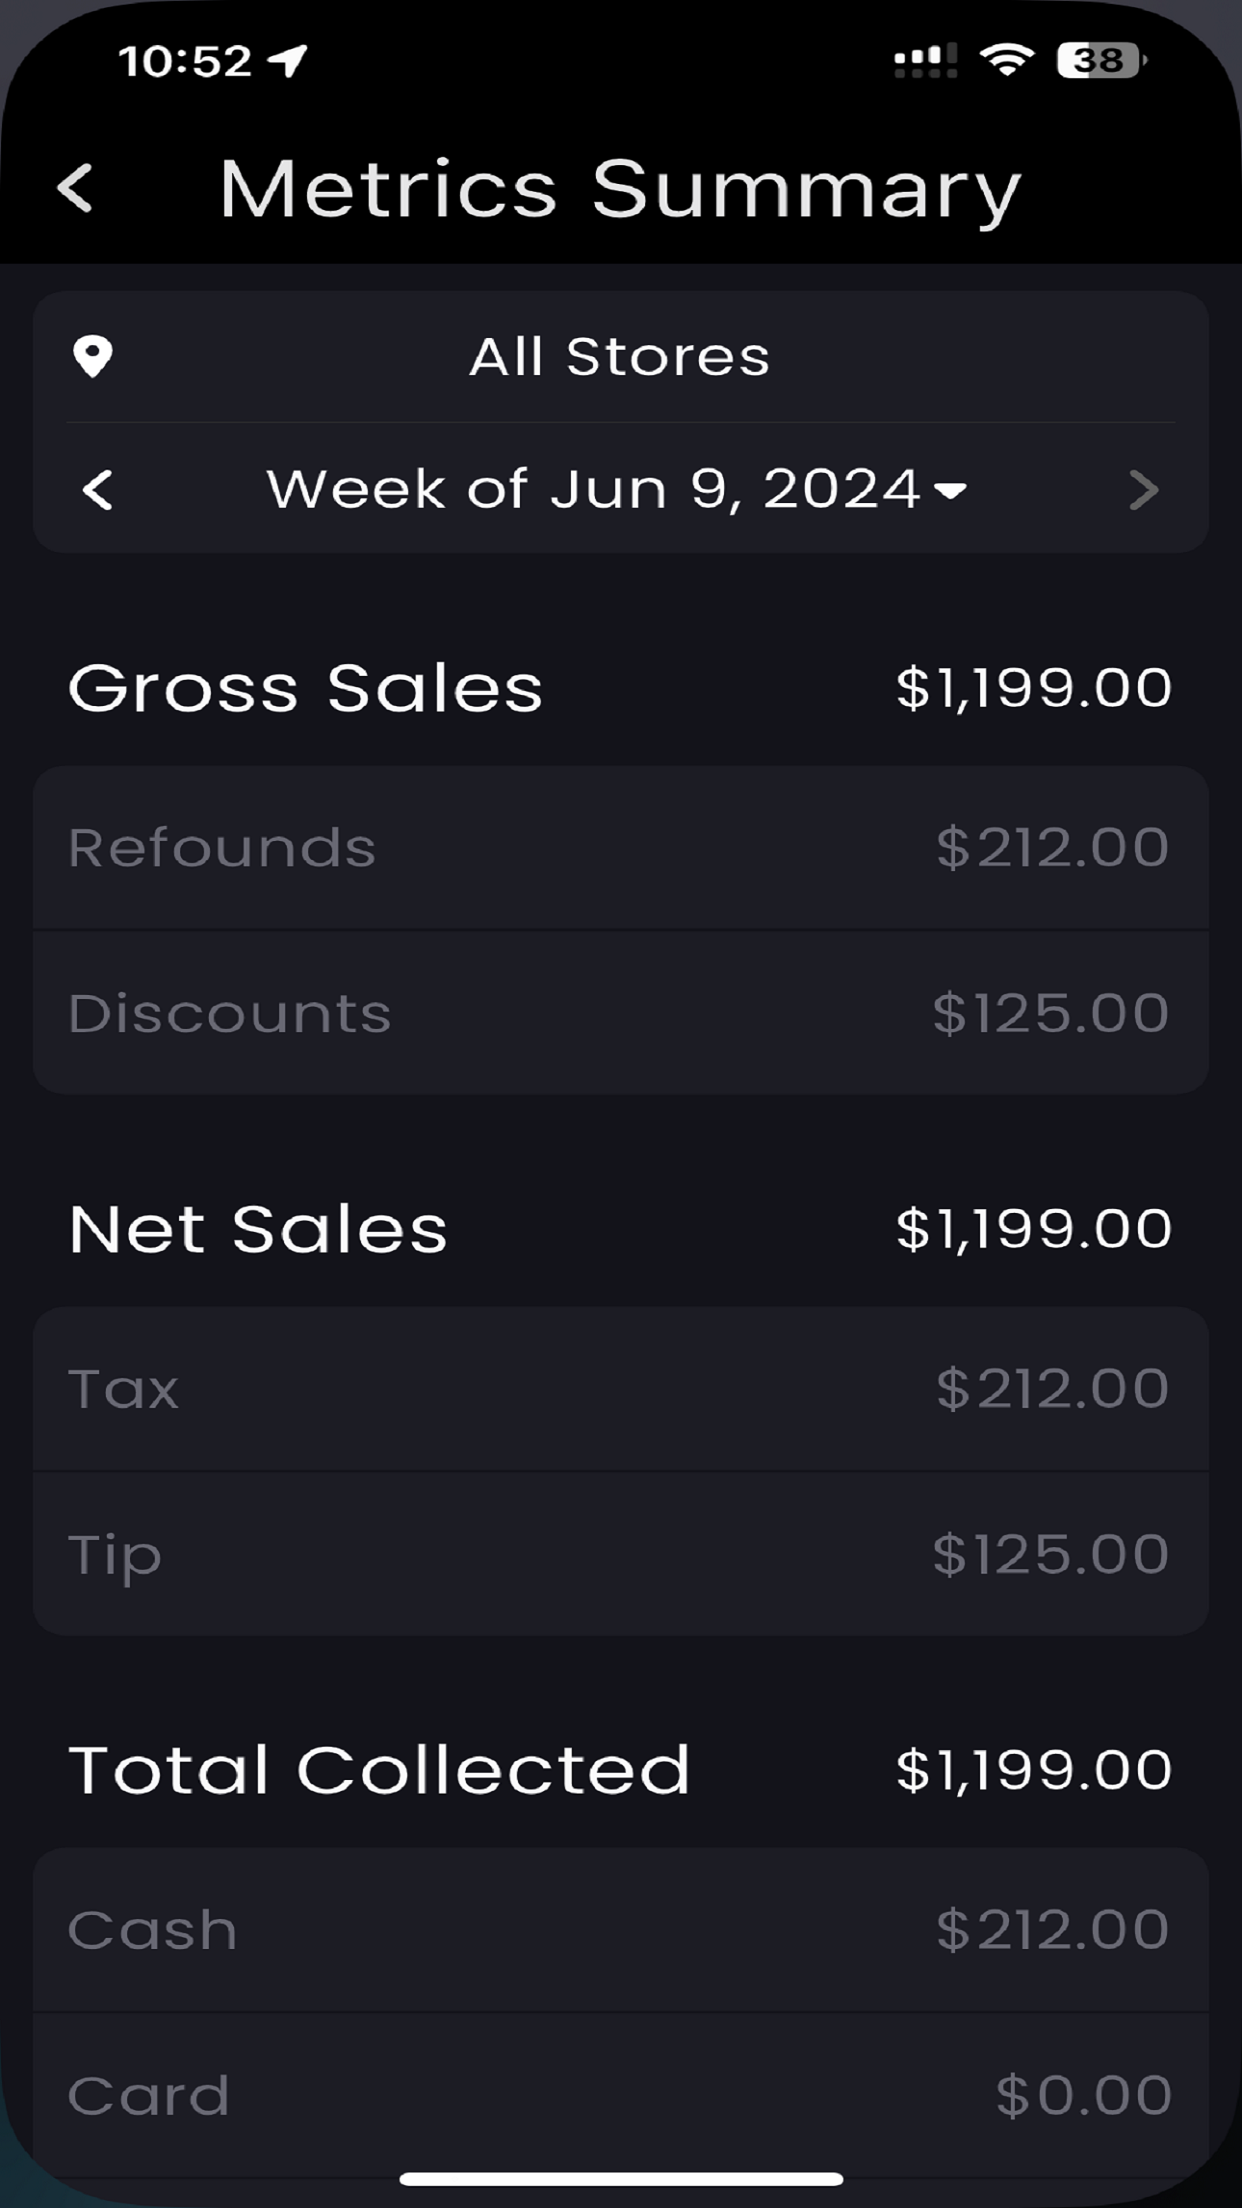Select the Refounds row
This screenshot has width=1242, height=2208.
pyautogui.click(x=620, y=848)
